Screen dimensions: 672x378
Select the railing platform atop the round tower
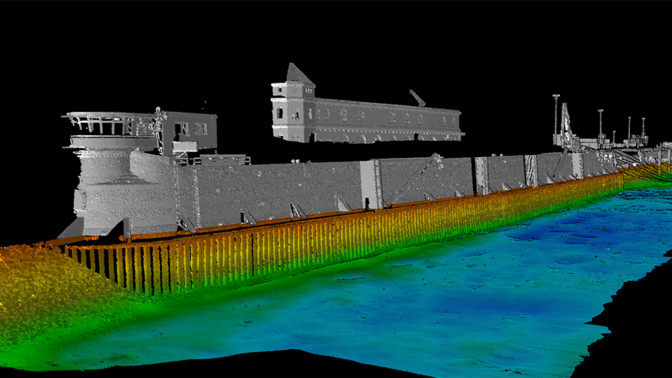pos(111,123)
